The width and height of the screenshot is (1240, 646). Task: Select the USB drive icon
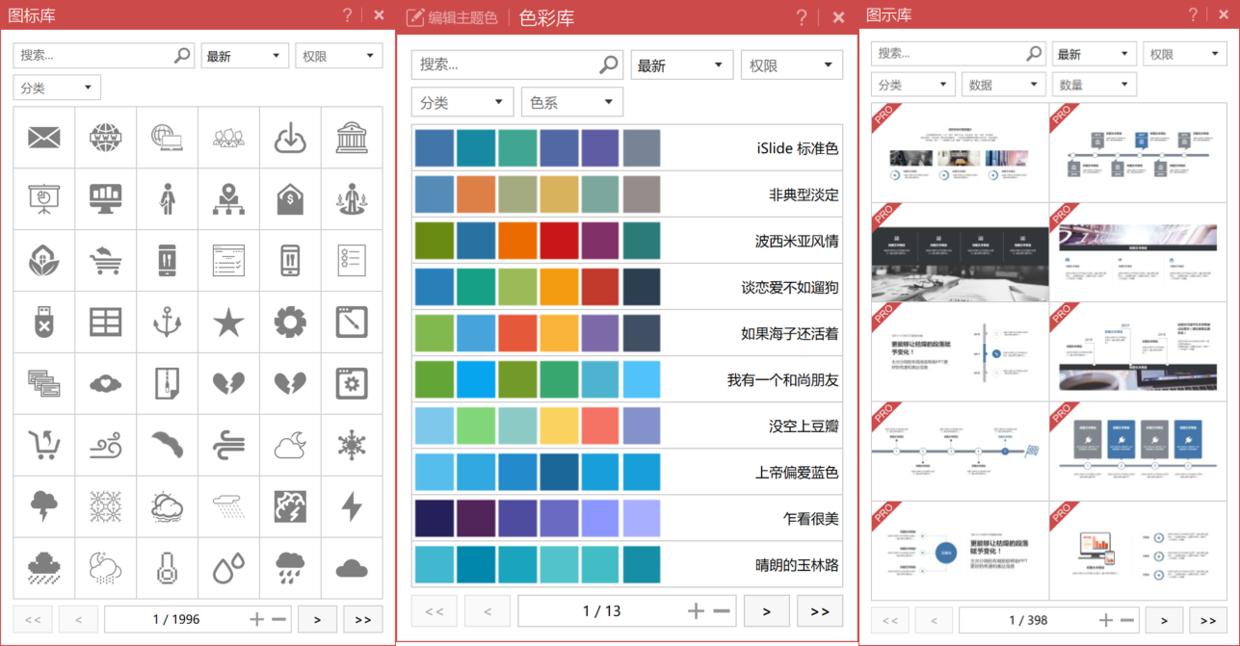43,322
